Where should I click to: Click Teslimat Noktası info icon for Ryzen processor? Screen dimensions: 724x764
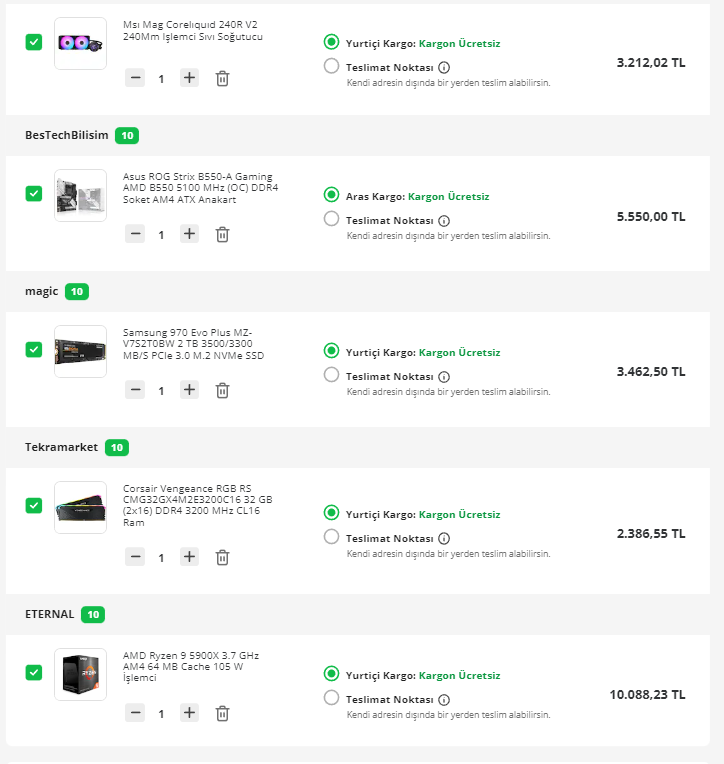(x=444, y=700)
